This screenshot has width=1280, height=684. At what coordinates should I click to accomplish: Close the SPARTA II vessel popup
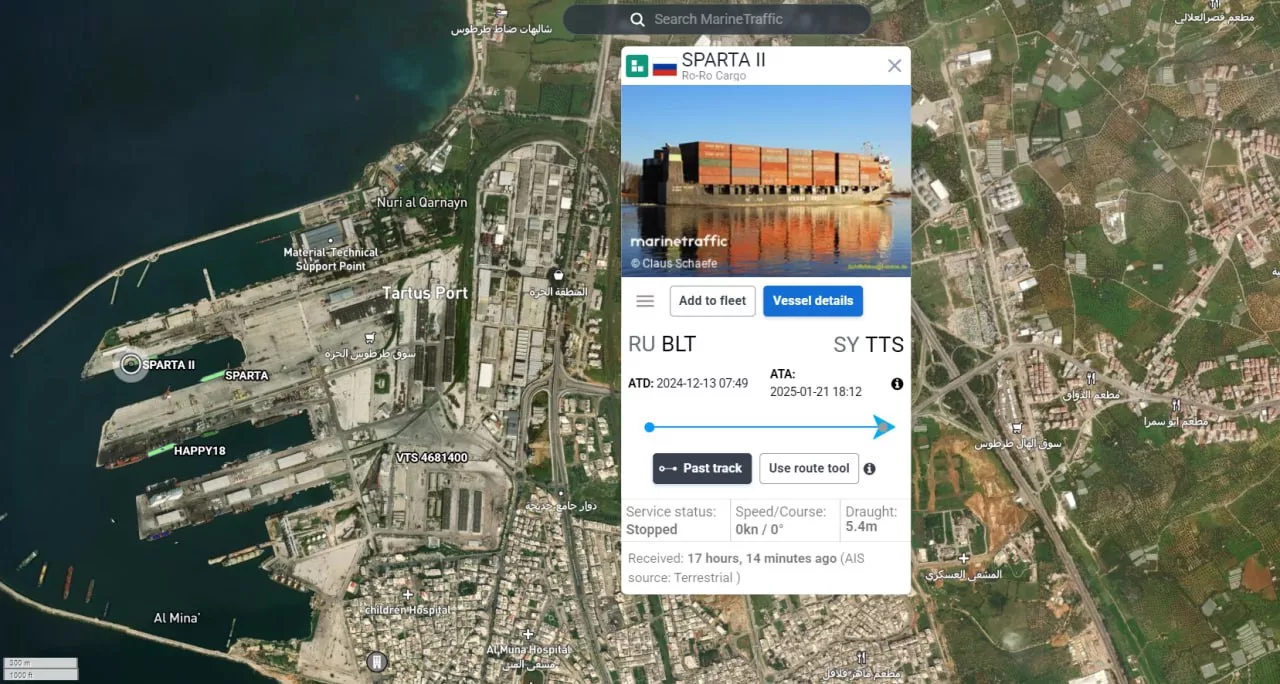(894, 65)
